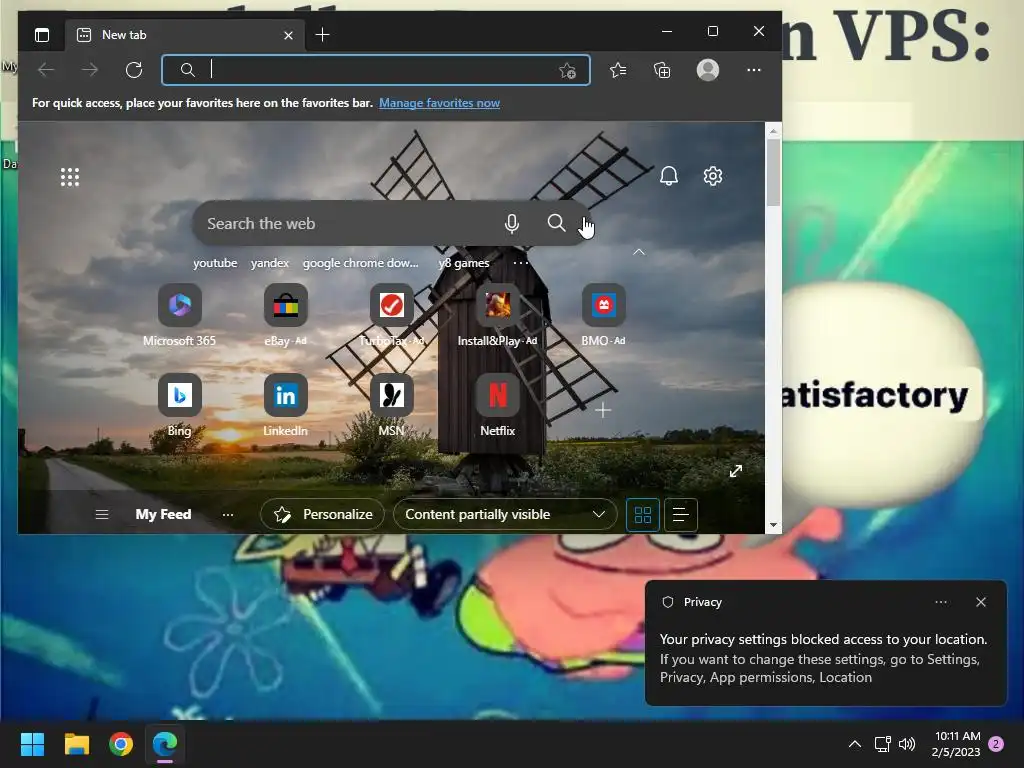Open the Netflix quick link
The image size is (1024, 768).
click(498, 405)
